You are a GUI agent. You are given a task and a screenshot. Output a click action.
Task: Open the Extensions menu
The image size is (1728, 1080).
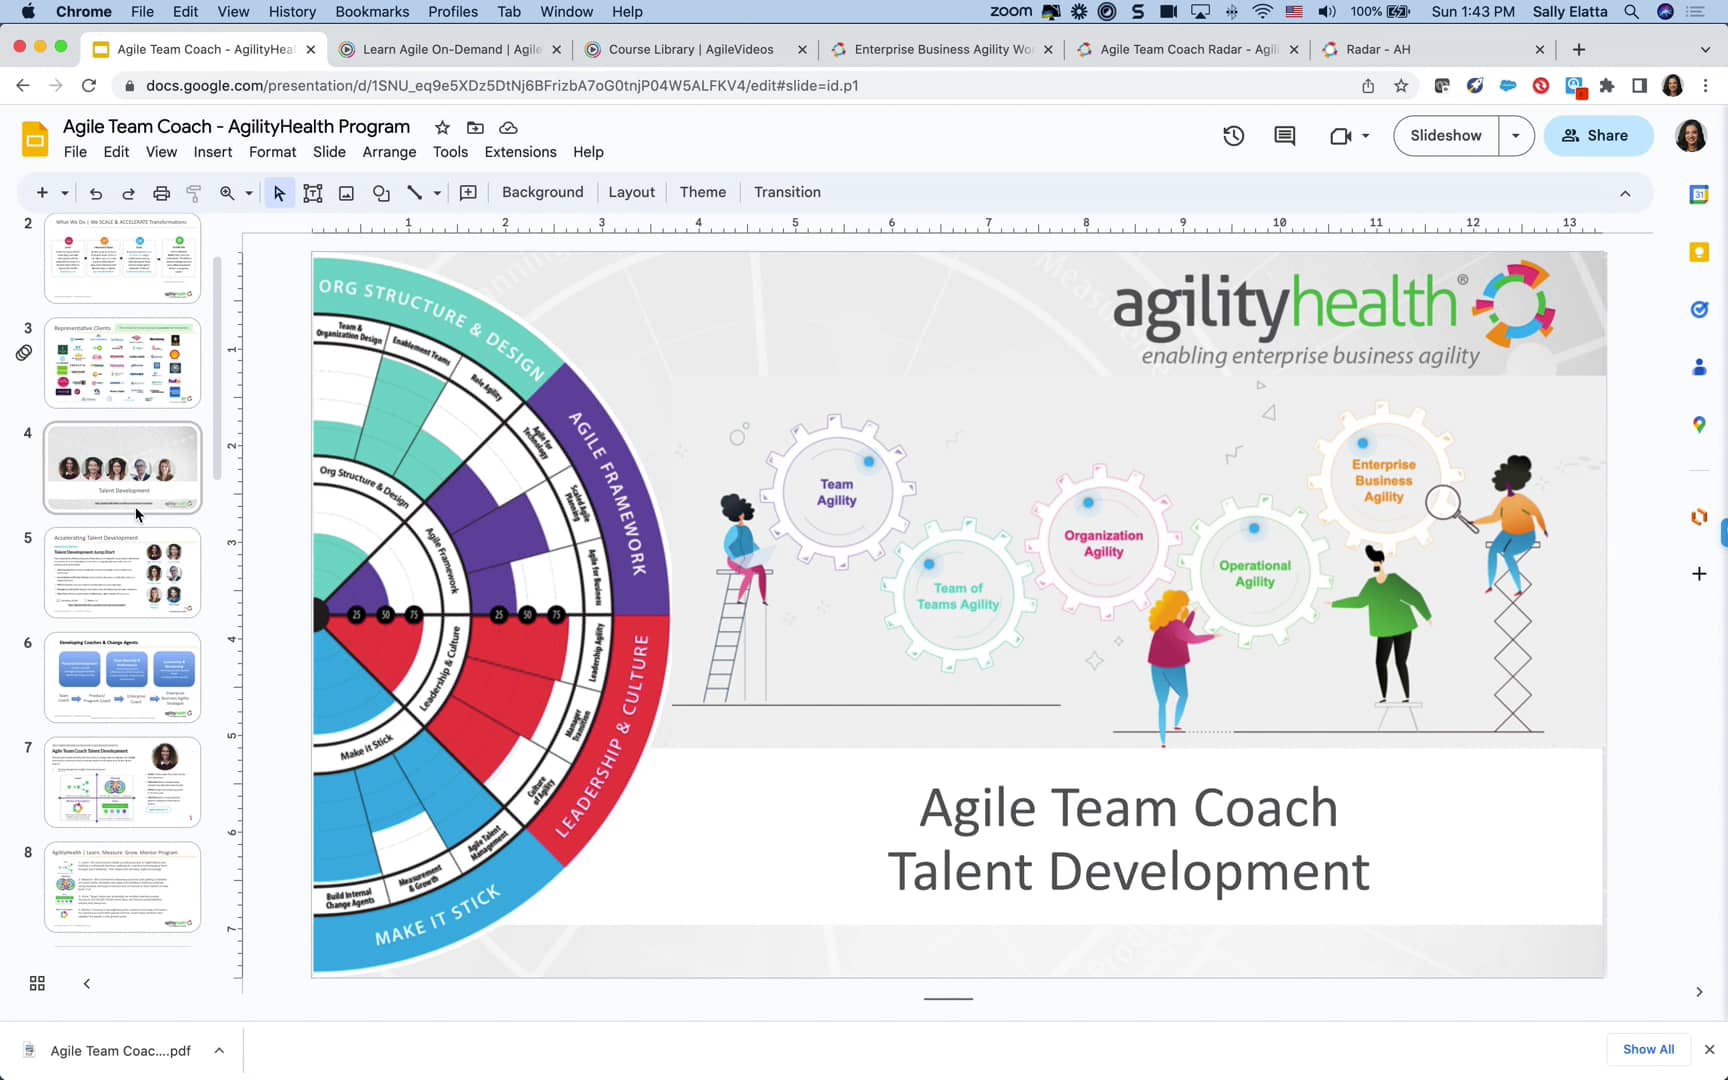(x=520, y=152)
